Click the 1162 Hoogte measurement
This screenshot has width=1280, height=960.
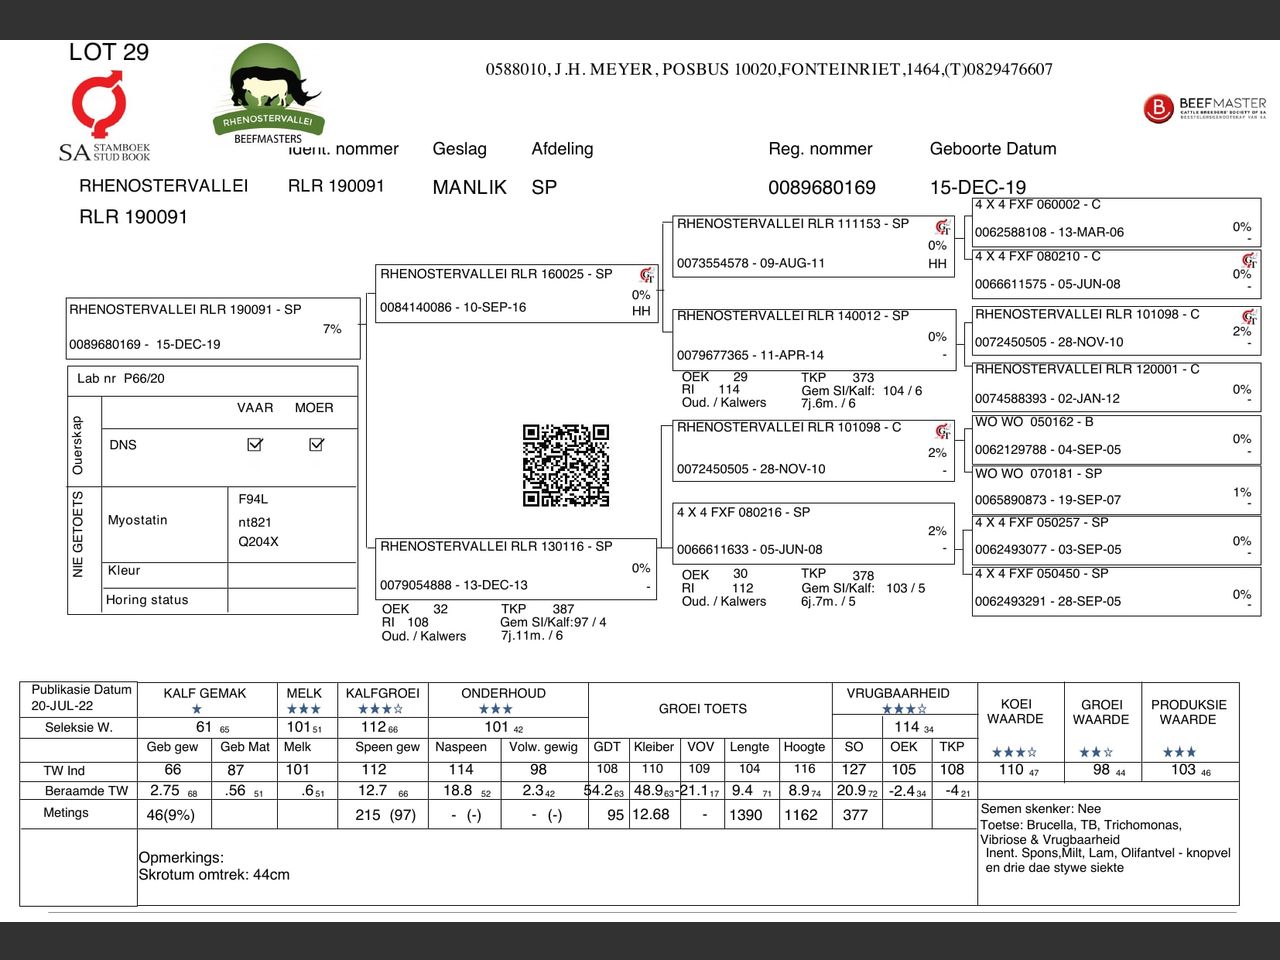[x=800, y=815]
